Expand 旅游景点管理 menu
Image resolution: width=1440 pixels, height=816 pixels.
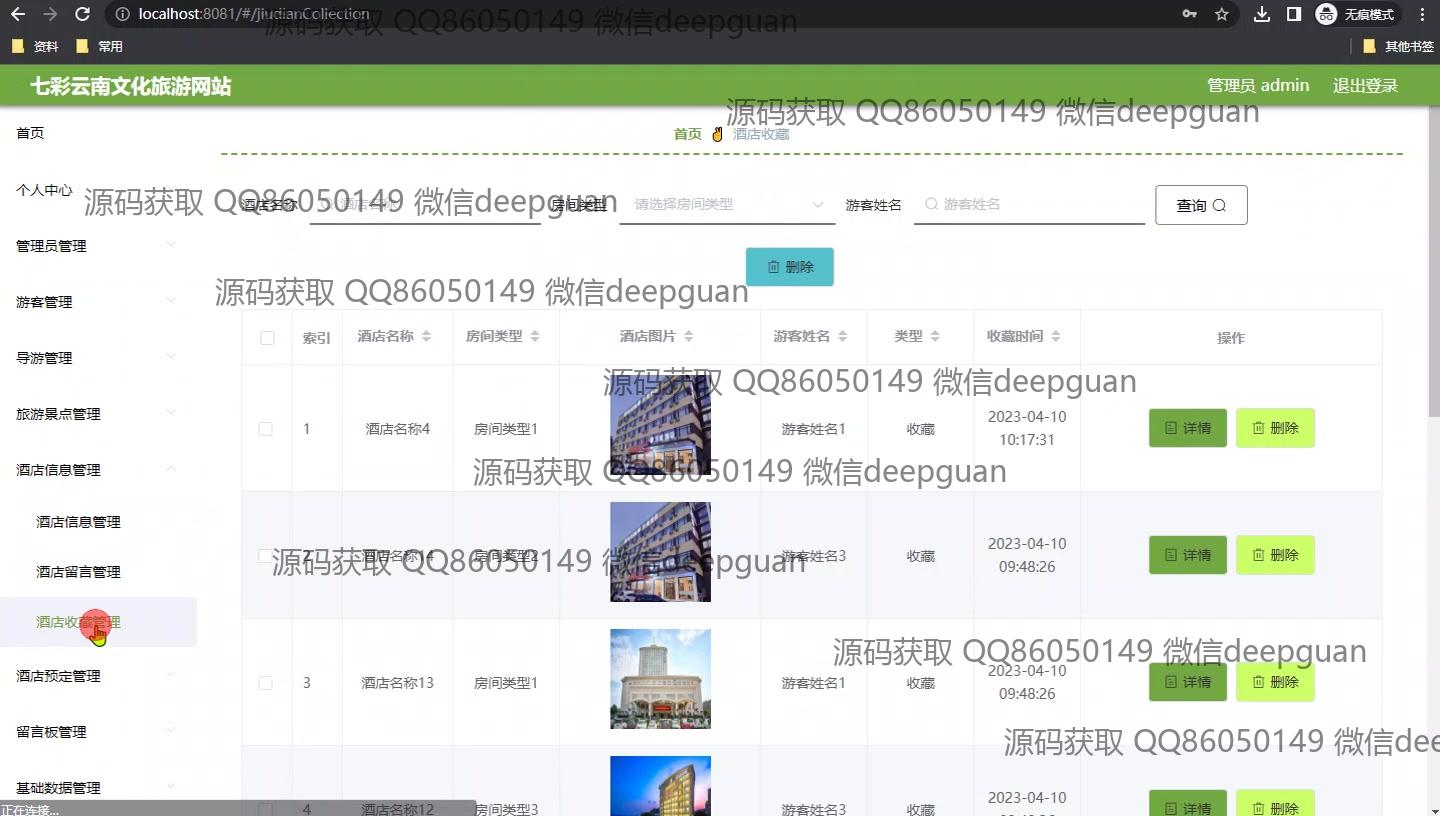click(98, 414)
